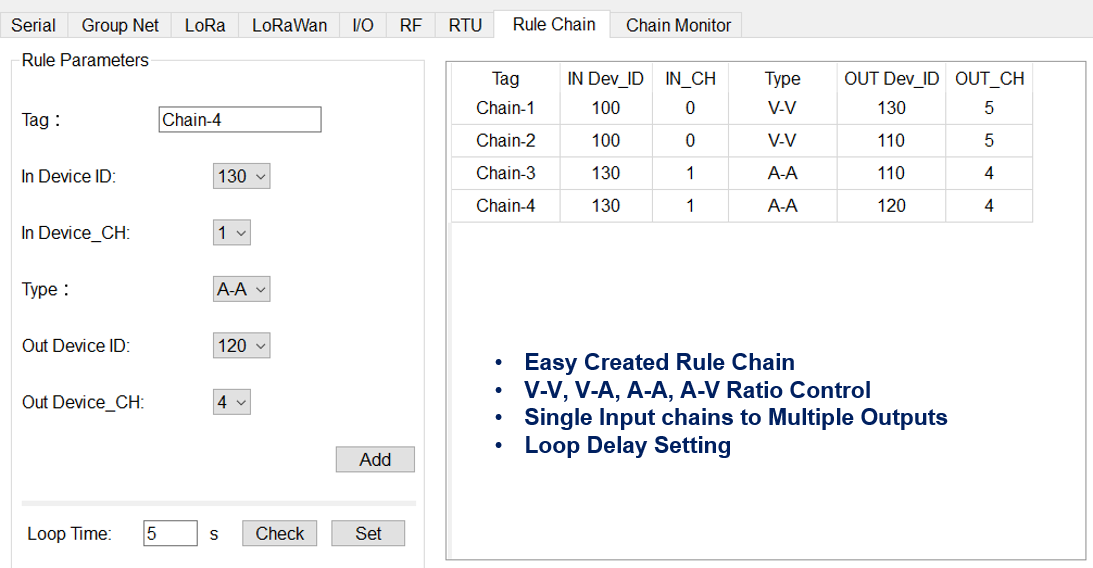
Task: Select the Chain-3 row in table
Action: tap(742, 174)
